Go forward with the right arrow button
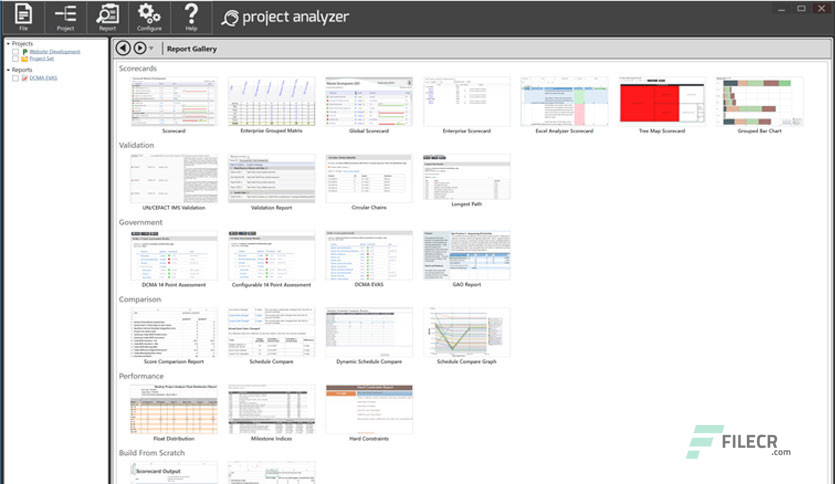Image resolution: width=836 pixels, height=484 pixels. pos(140,48)
